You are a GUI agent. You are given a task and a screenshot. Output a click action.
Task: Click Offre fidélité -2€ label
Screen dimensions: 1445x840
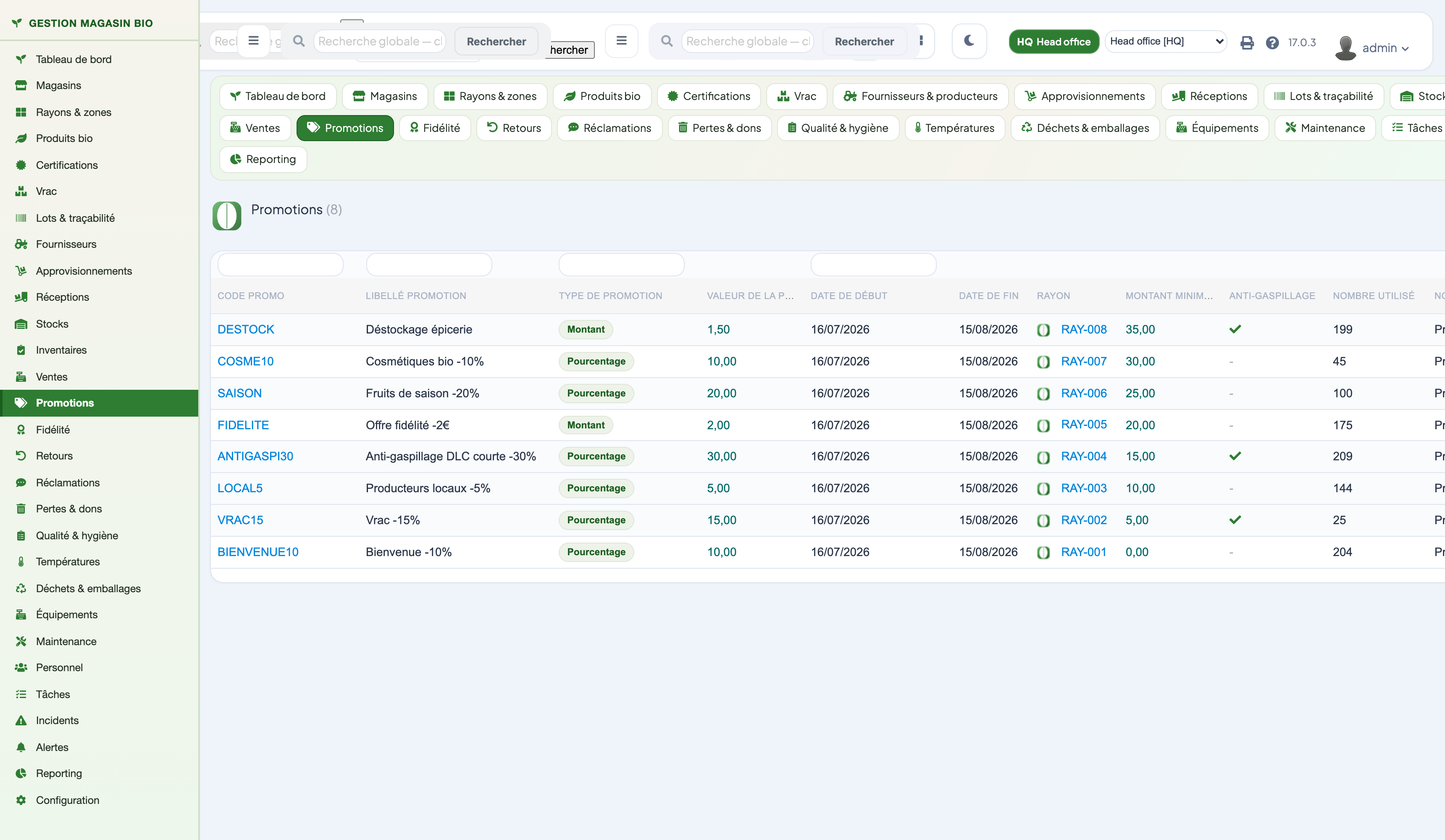pos(408,425)
